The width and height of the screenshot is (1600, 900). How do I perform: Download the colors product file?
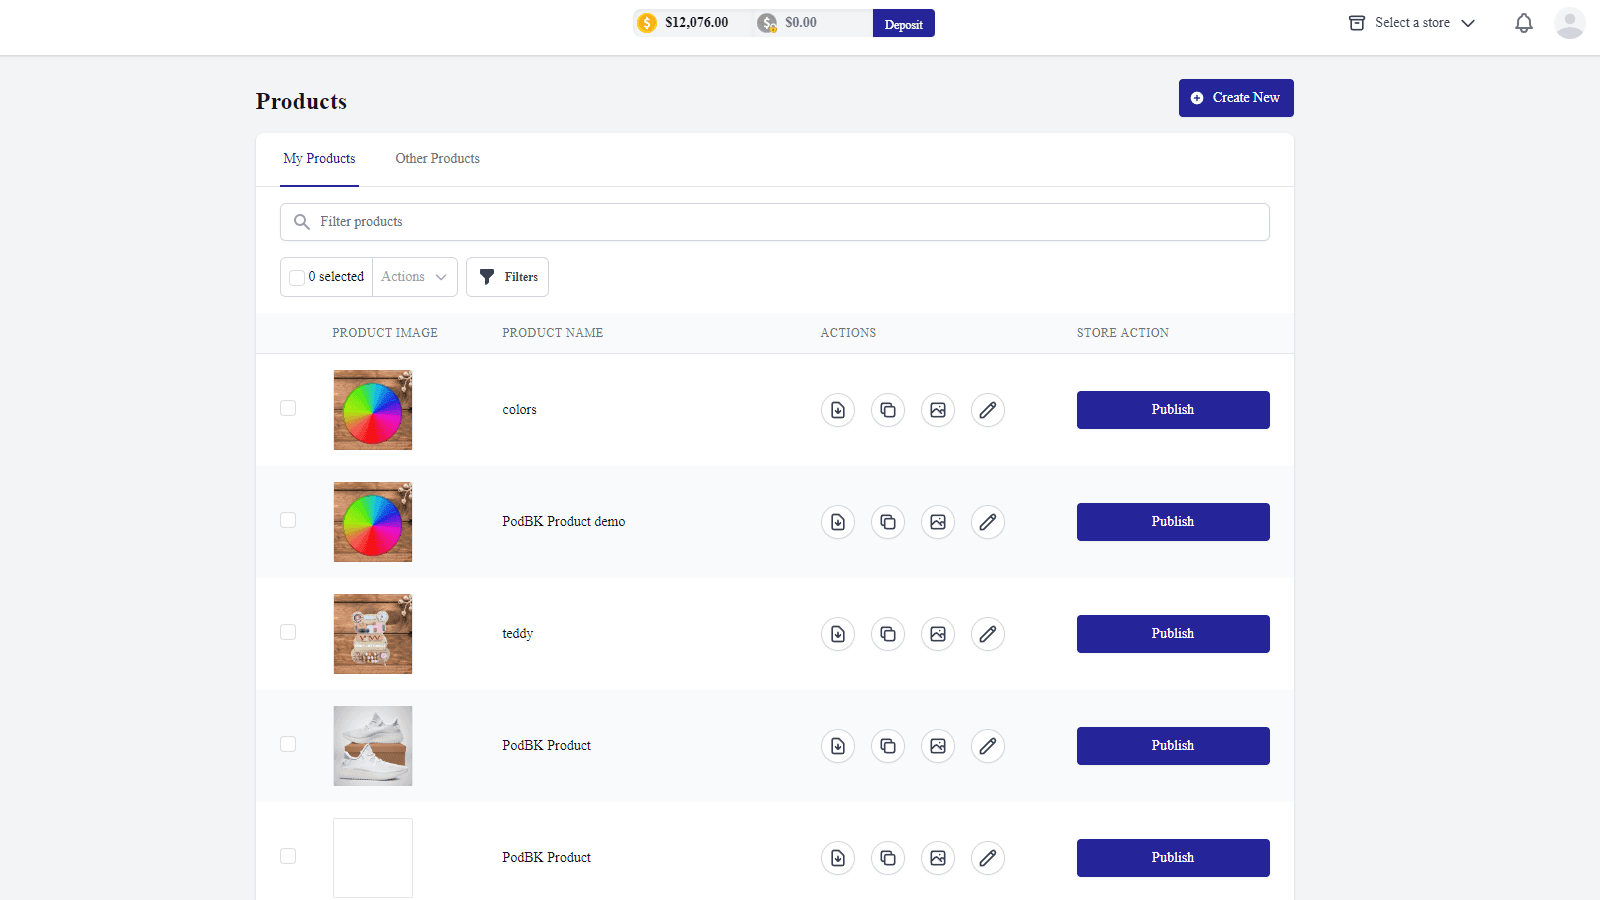tap(837, 410)
